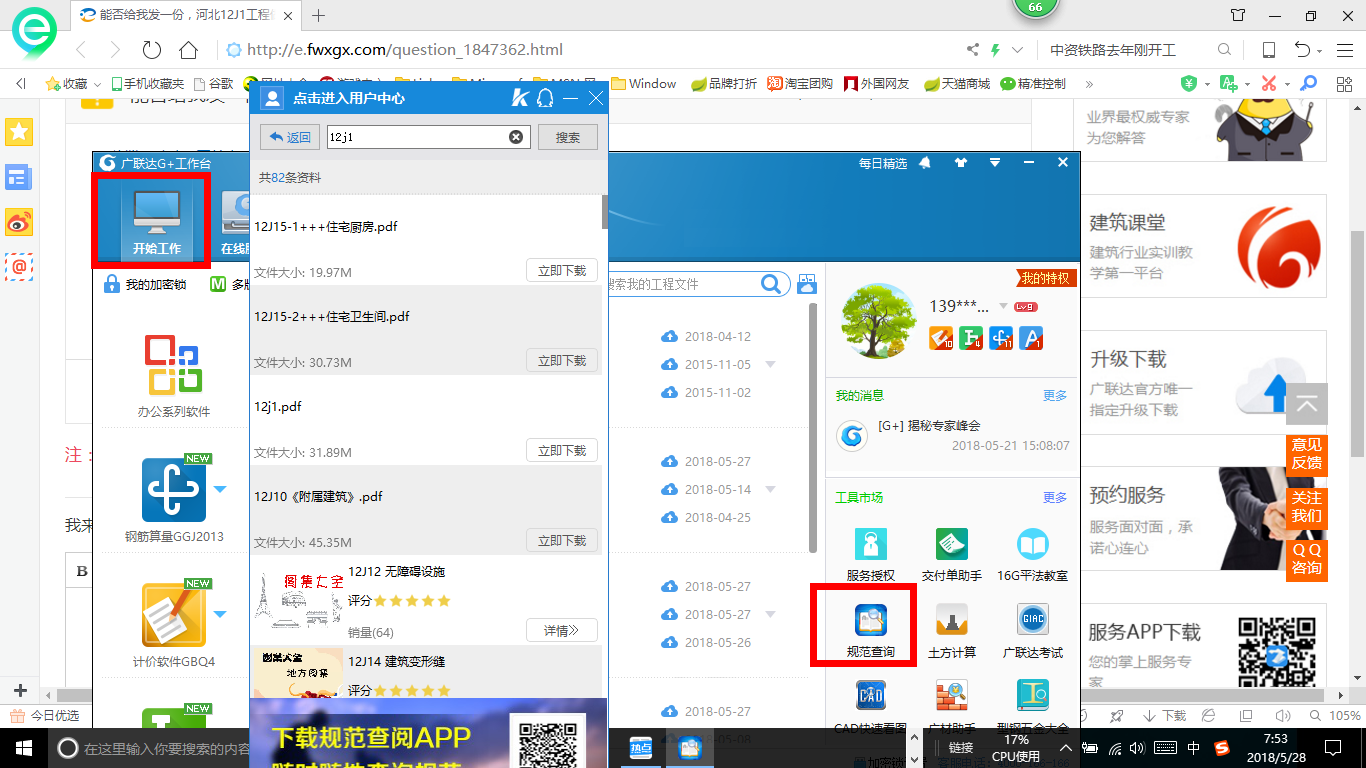Viewport: 1366px width, 768px height.
Task: Click the search results list scrollbar
Action: click(604, 213)
